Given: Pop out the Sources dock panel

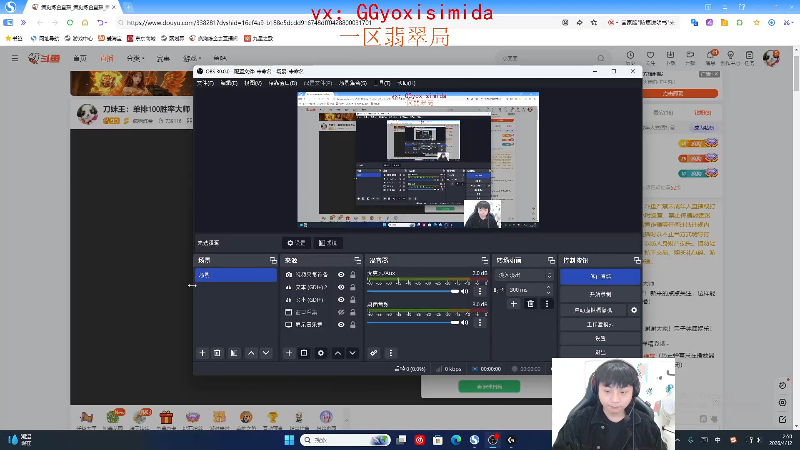Looking at the screenshot, I should [x=358, y=260].
